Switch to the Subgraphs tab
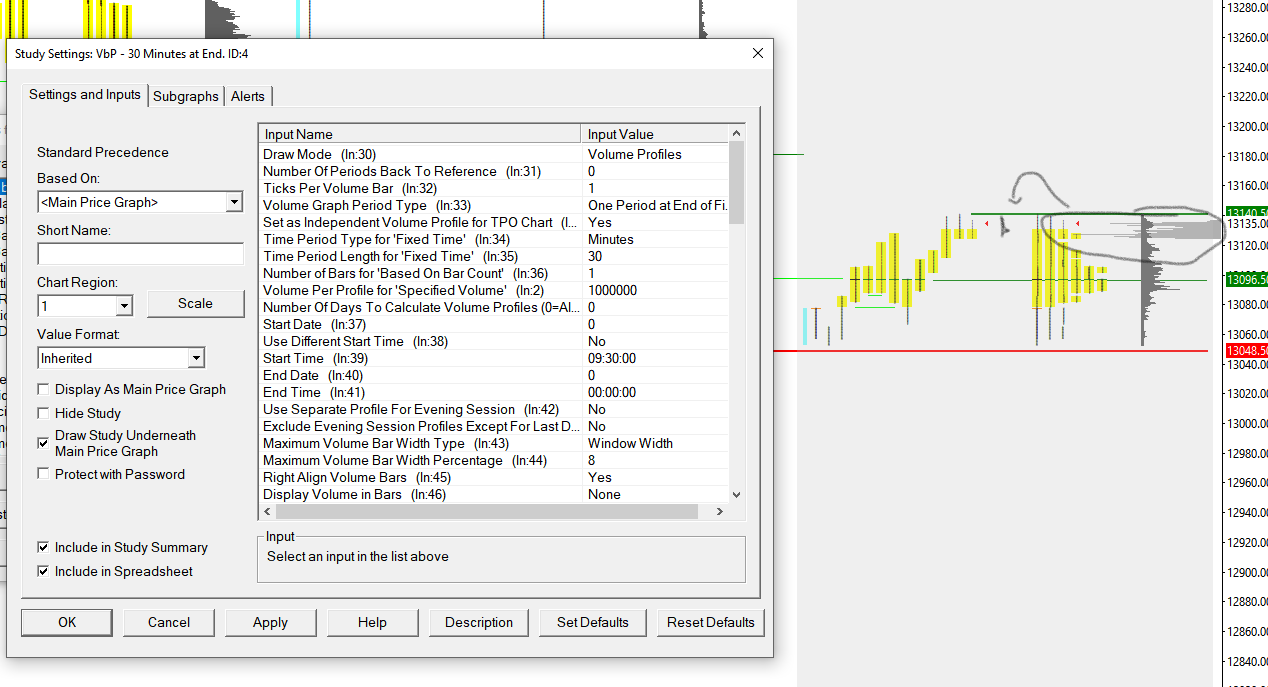The height and width of the screenshot is (687, 1268). (x=186, y=96)
